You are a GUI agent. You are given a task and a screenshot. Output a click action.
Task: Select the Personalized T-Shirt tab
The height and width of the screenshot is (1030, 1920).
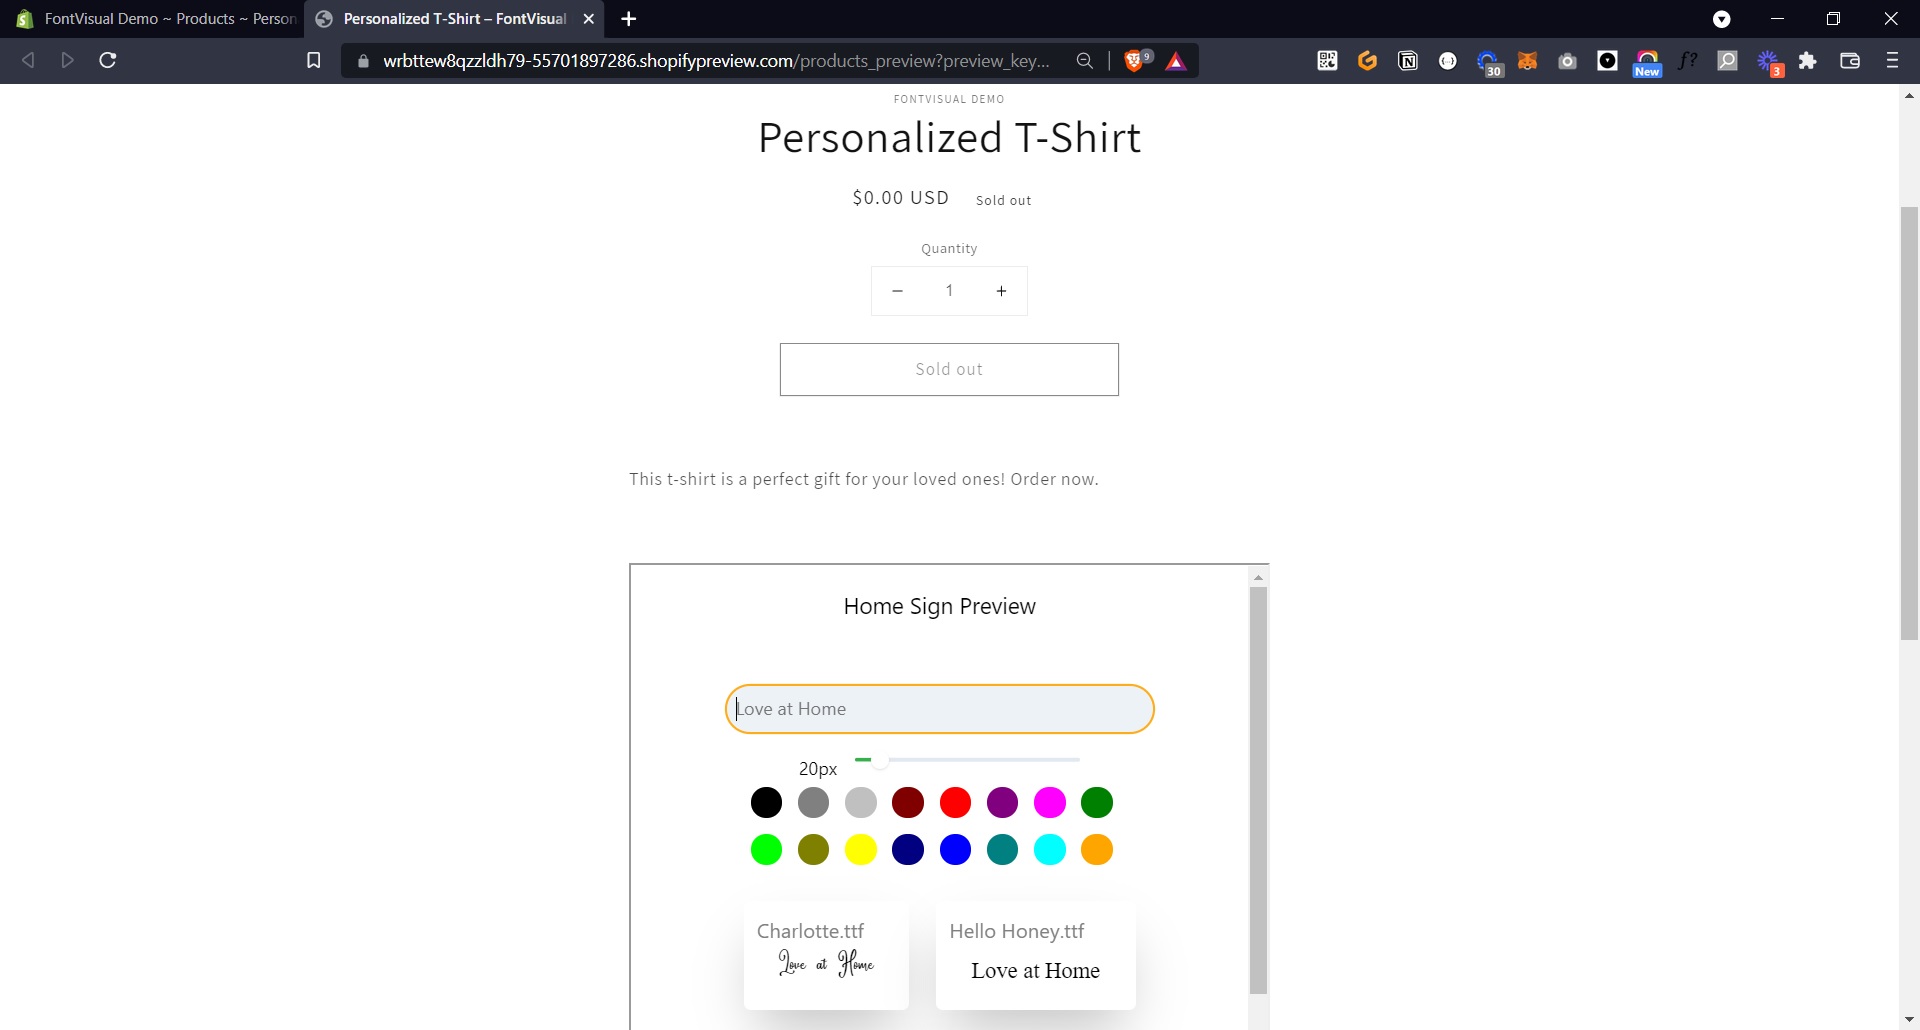(455, 19)
